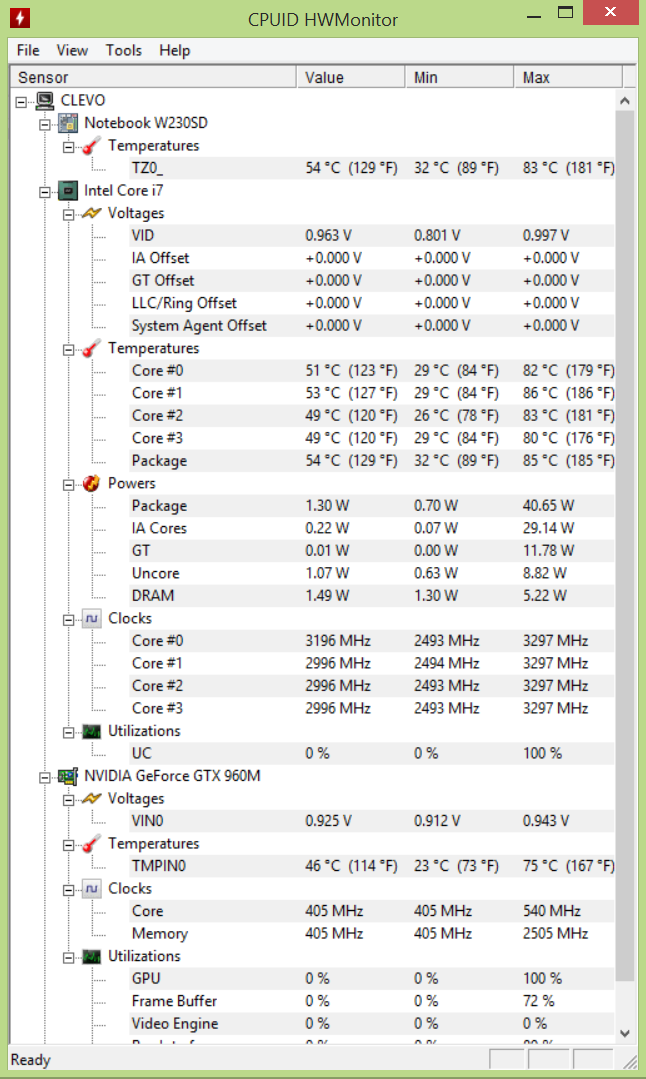This screenshot has height=1079, width=646.
Task: Select the TZ0_ temperature row
Action: (x=372, y=169)
